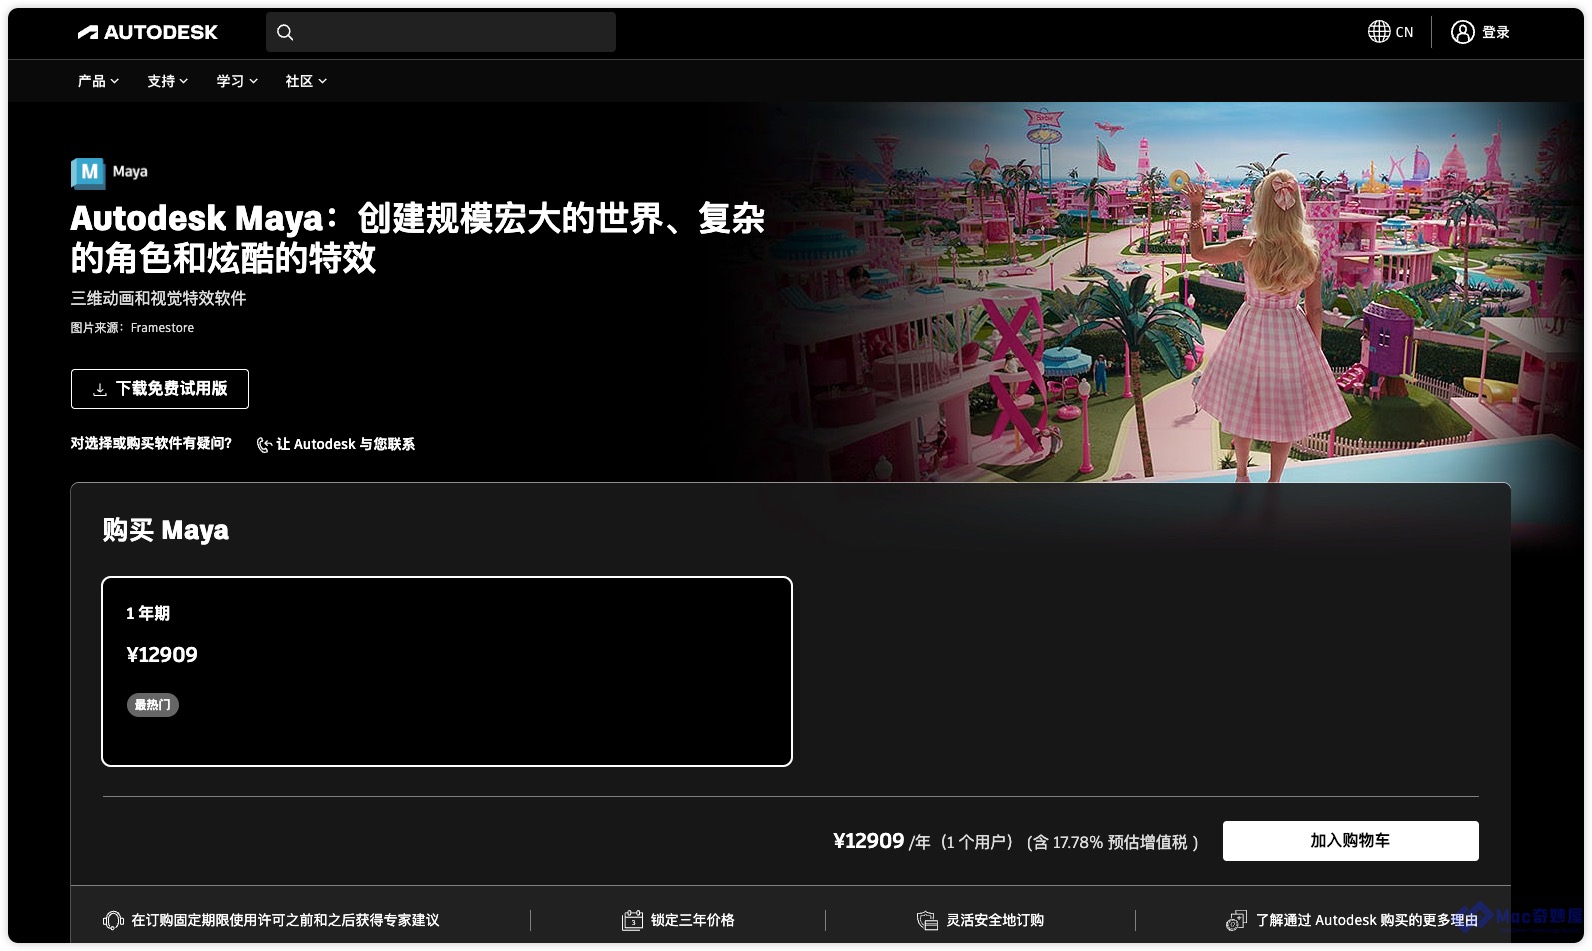Click 灵活安全地订购 link
Viewport: 1592px width, 951px height.
[995, 920]
